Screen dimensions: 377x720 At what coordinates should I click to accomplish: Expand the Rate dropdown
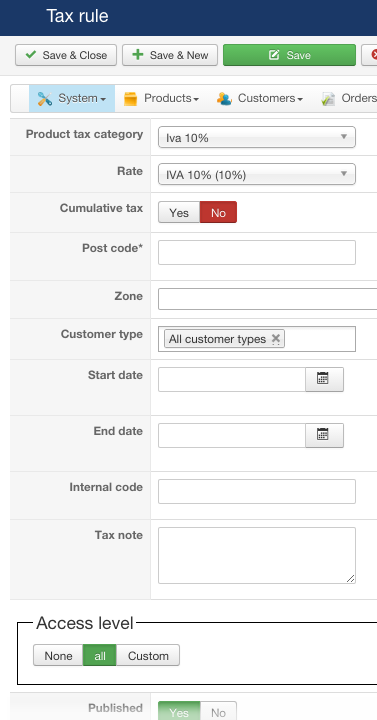(x=257, y=174)
